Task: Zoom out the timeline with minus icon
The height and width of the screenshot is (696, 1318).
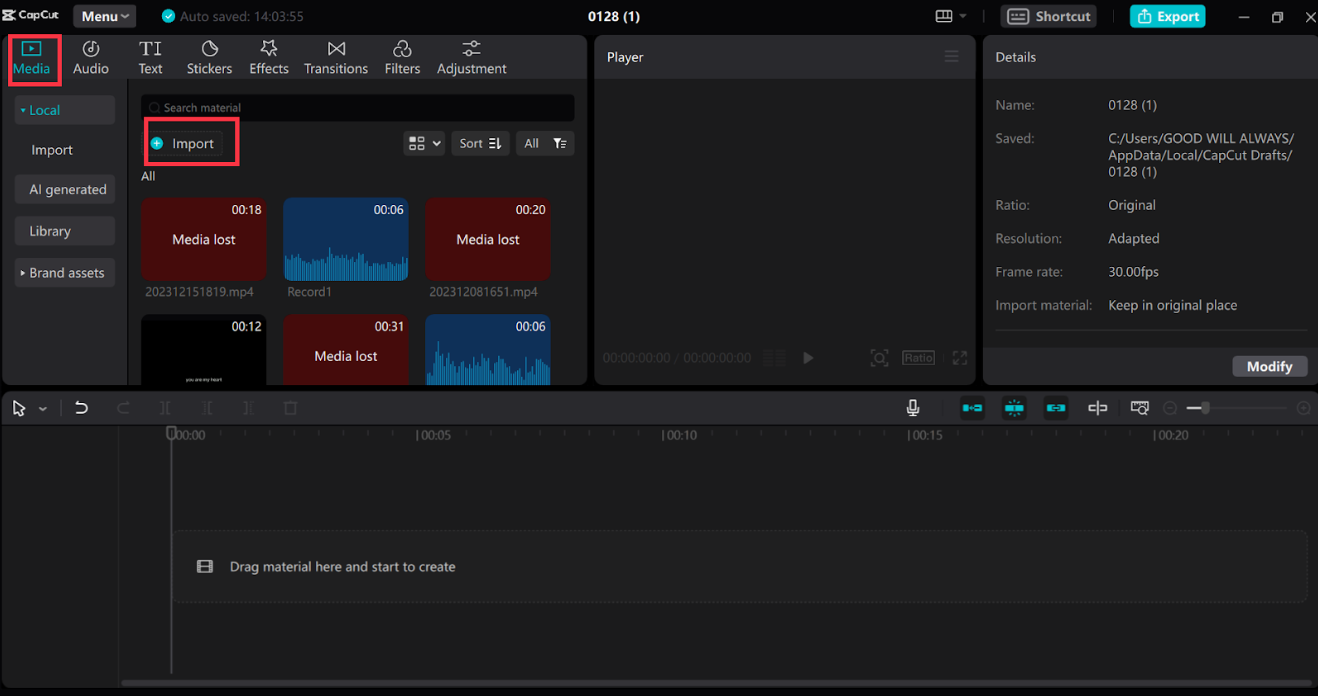Action: click(x=1170, y=408)
